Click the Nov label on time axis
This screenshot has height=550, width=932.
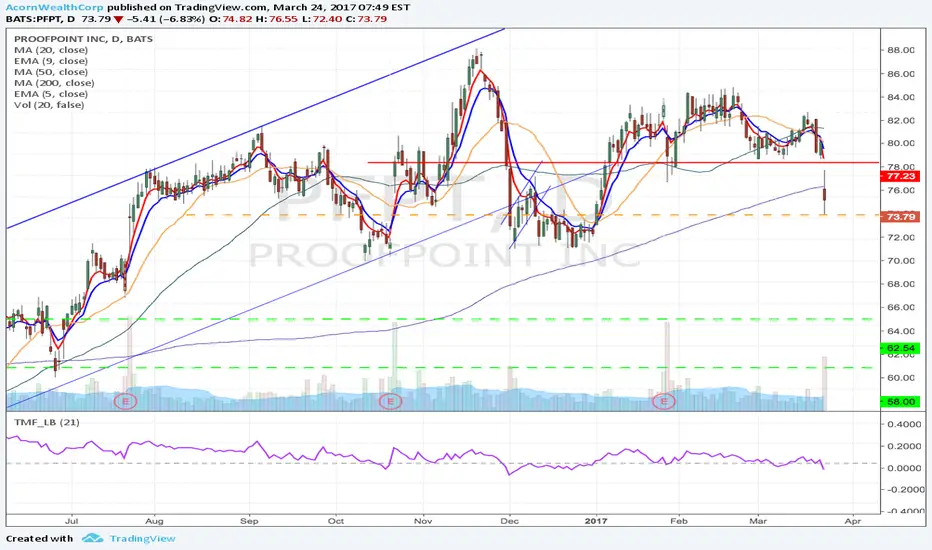[423, 521]
